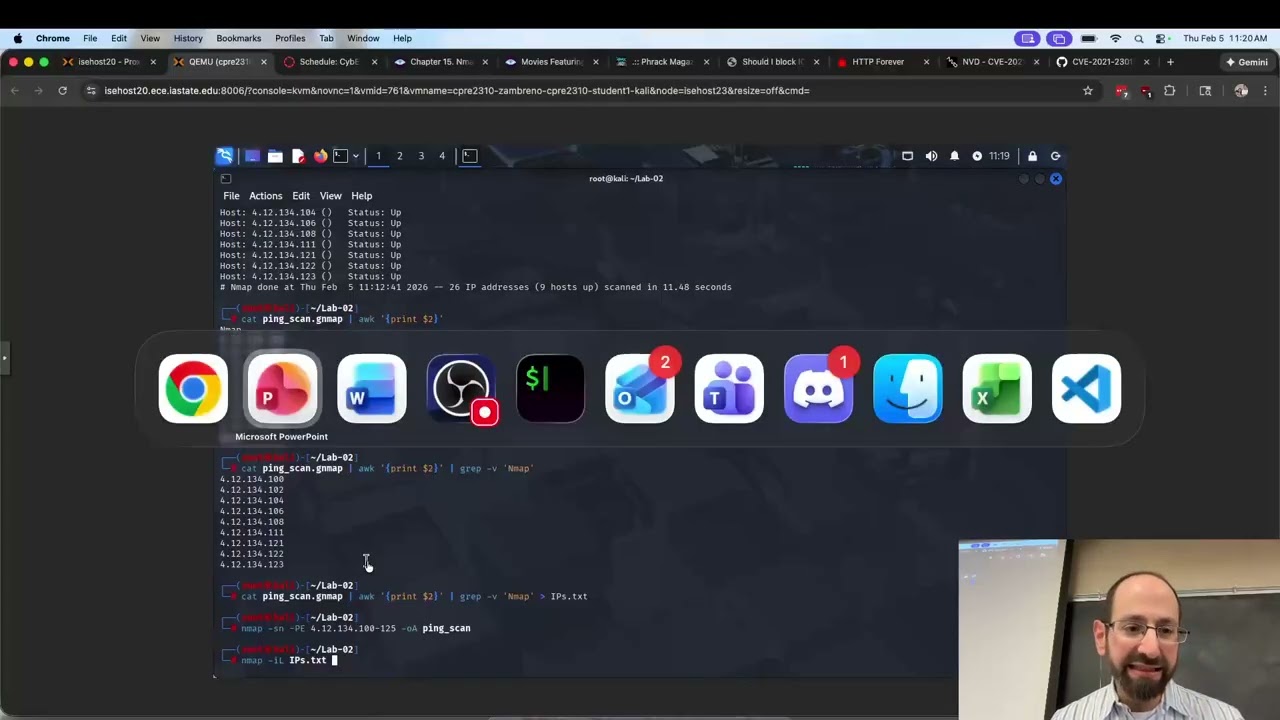
Task: Close the root@kali terminal window
Action: (x=1055, y=179)
